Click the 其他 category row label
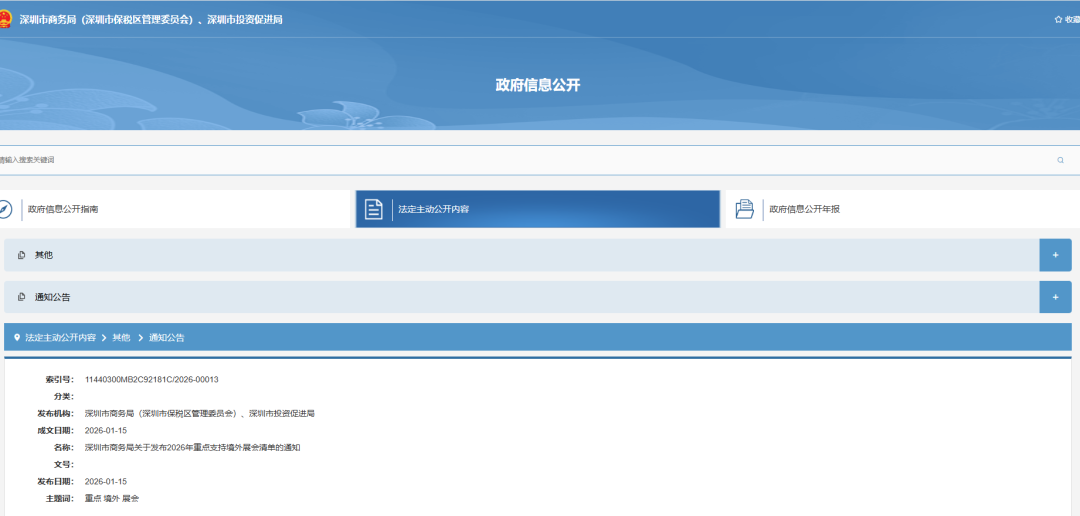The width and height of the screenshot is (1080, 516). 44,255
